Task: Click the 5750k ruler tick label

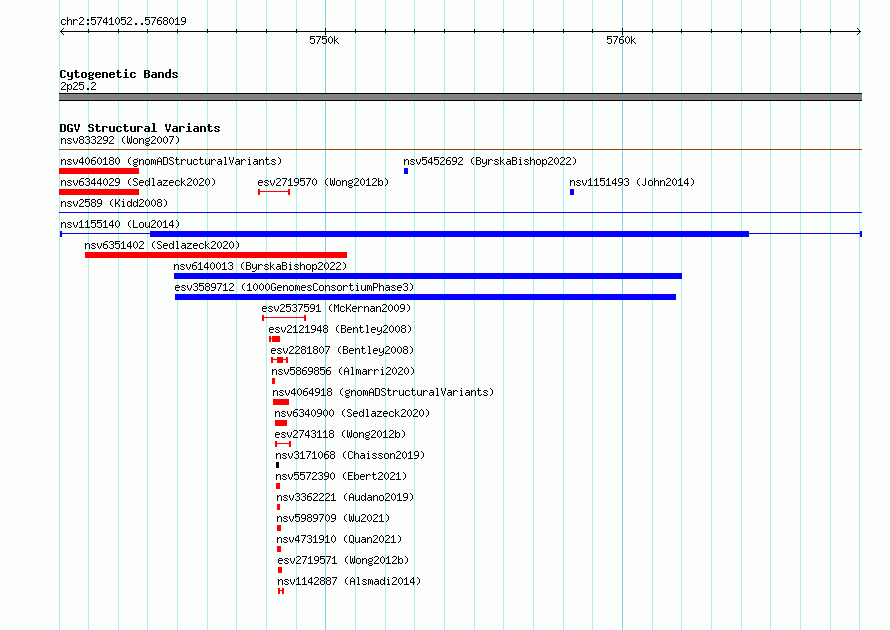Action: coord(324,40)
